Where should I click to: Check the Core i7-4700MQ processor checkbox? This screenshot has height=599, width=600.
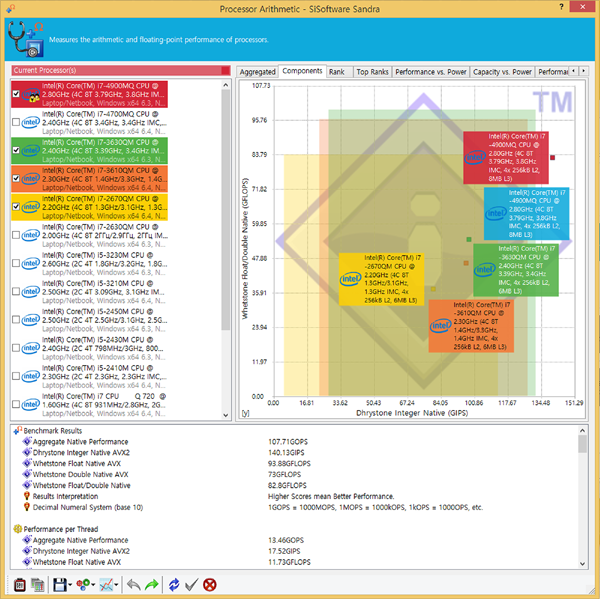[16, 122]
